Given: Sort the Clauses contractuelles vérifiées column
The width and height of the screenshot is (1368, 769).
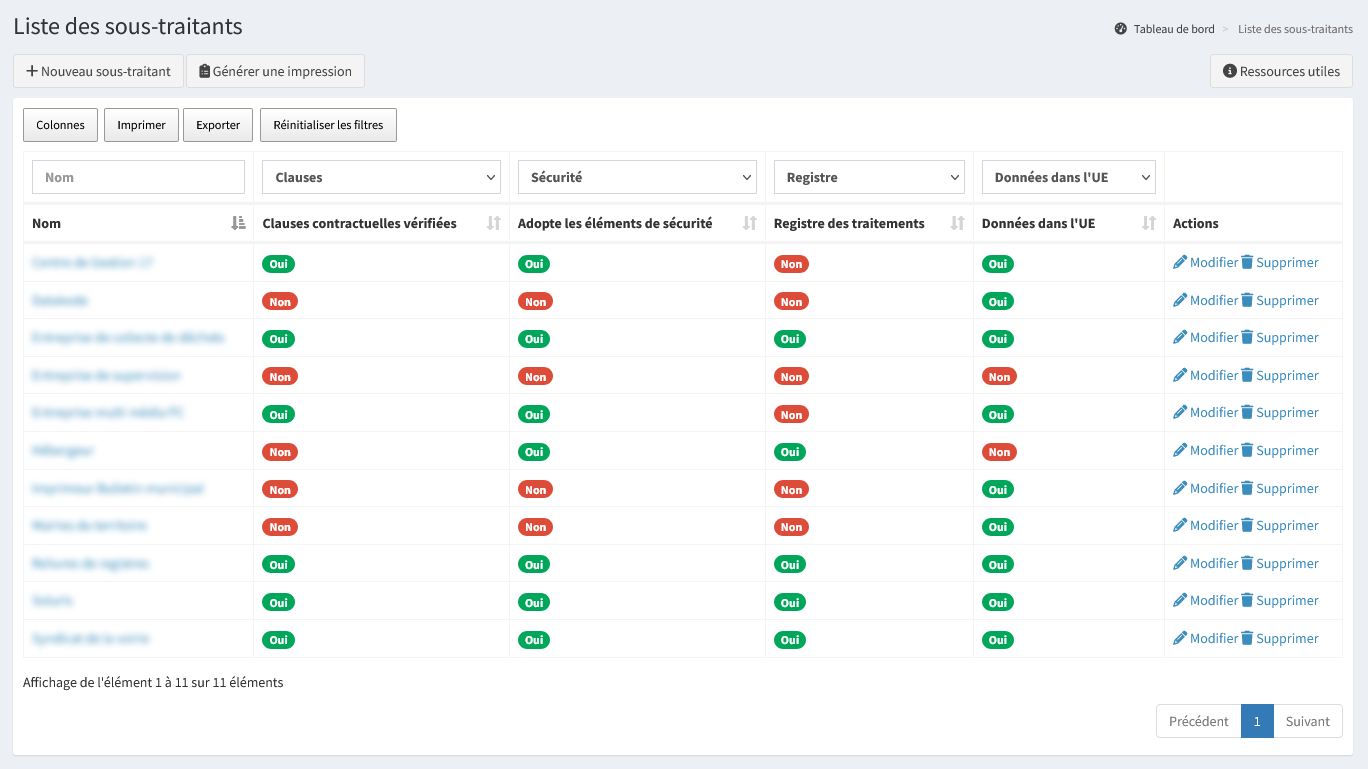Looking at the screenshot, I should pyautogui.click(x=493, y=224).
